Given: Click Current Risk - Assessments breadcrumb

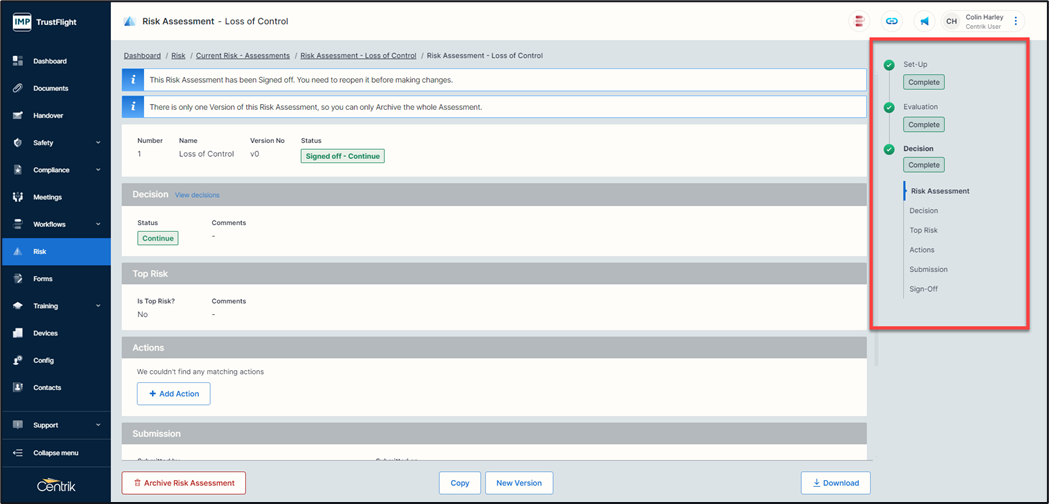Looking at the screenshot, I should pyautogui.click(x=243, y=56).
